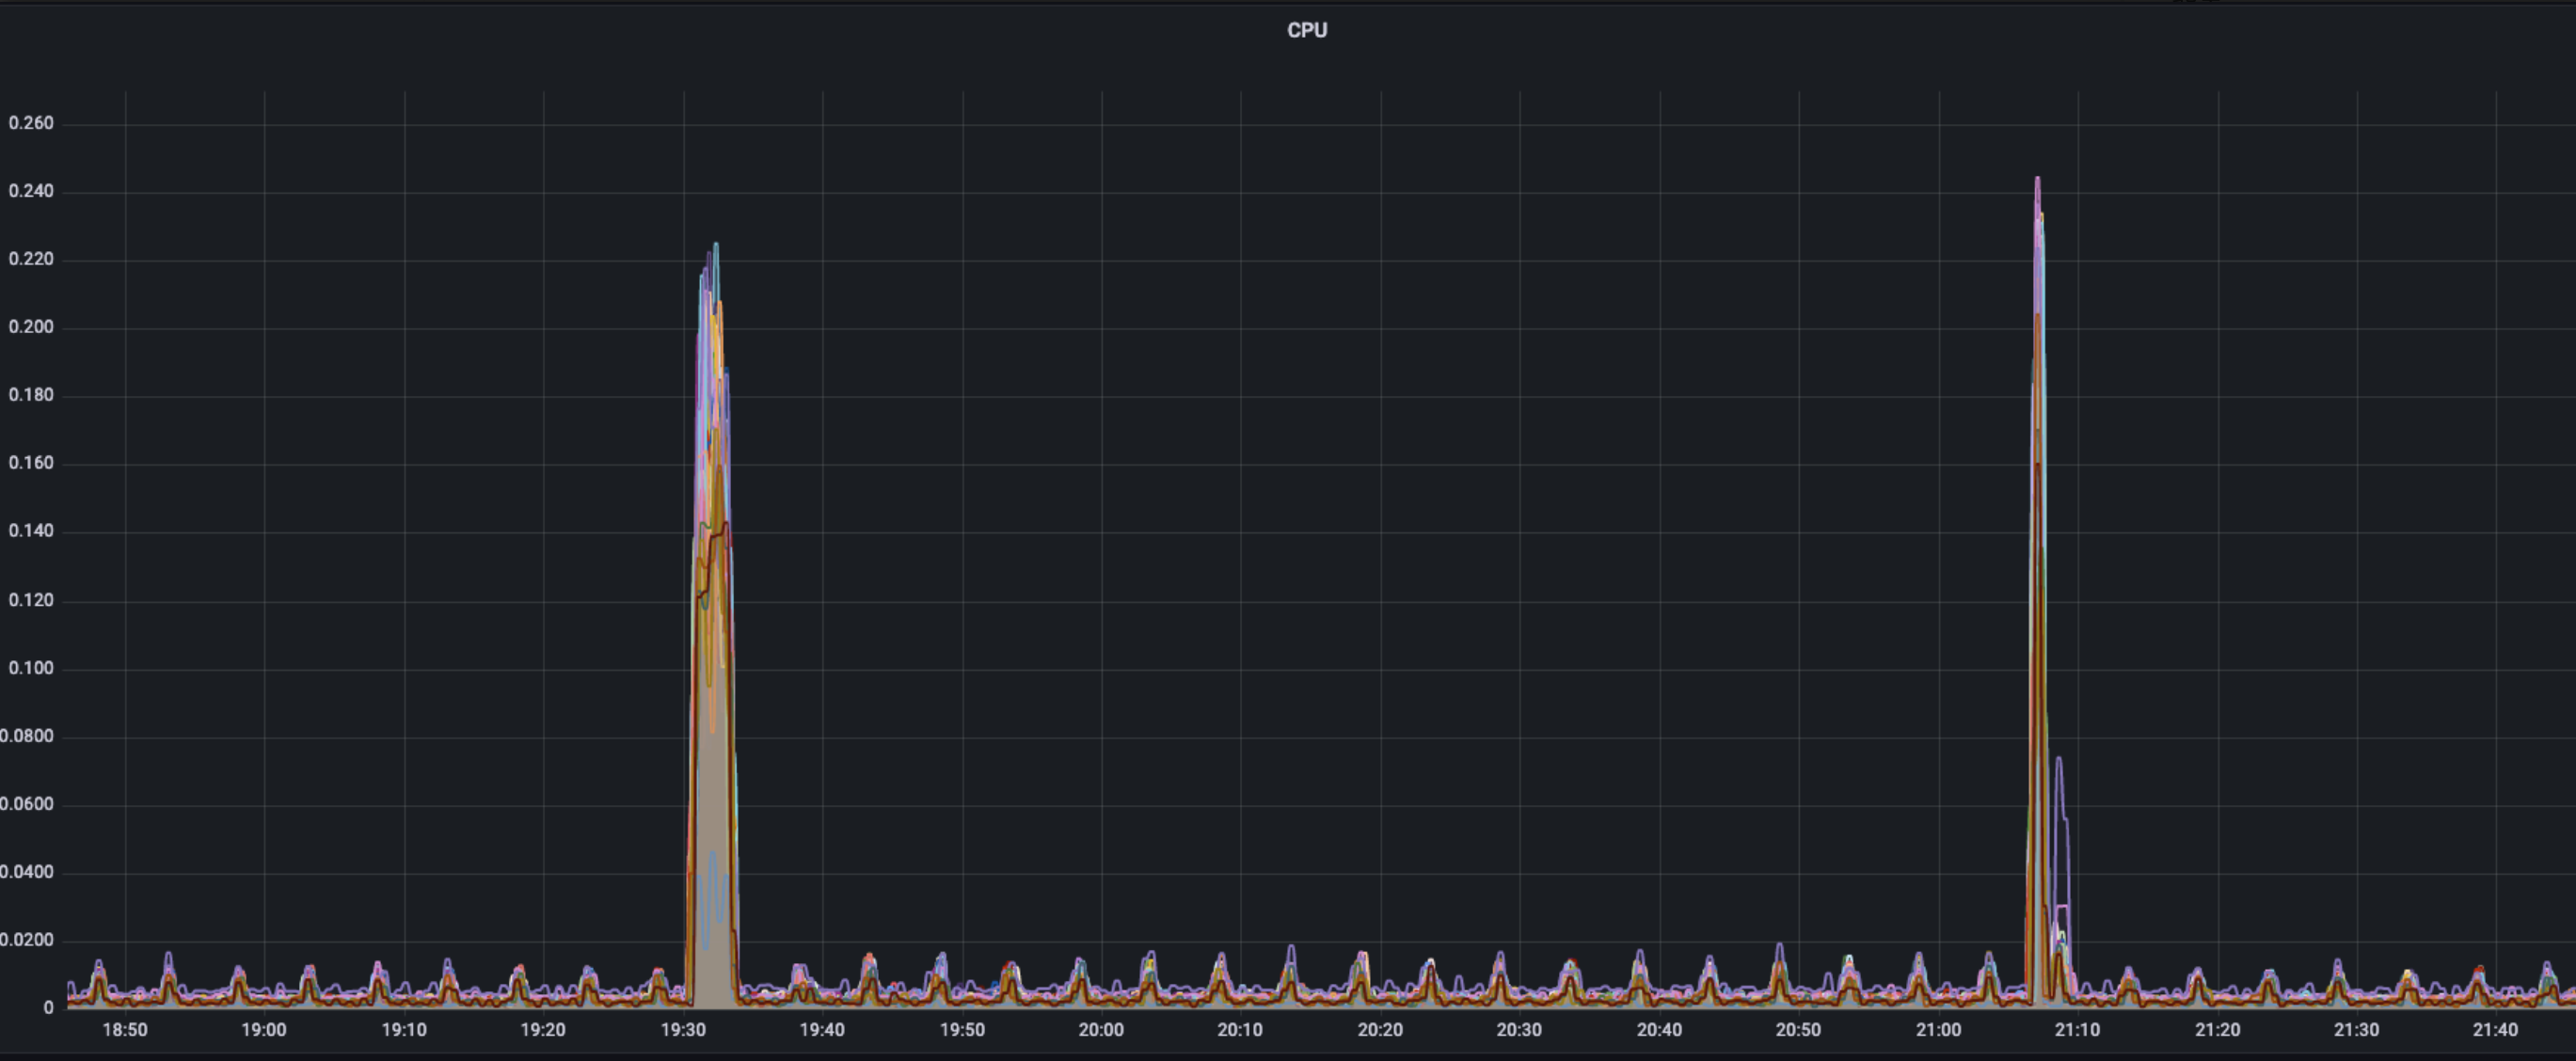
Task: Select the 0.240 y-axis label
Action: pos(31,191)
